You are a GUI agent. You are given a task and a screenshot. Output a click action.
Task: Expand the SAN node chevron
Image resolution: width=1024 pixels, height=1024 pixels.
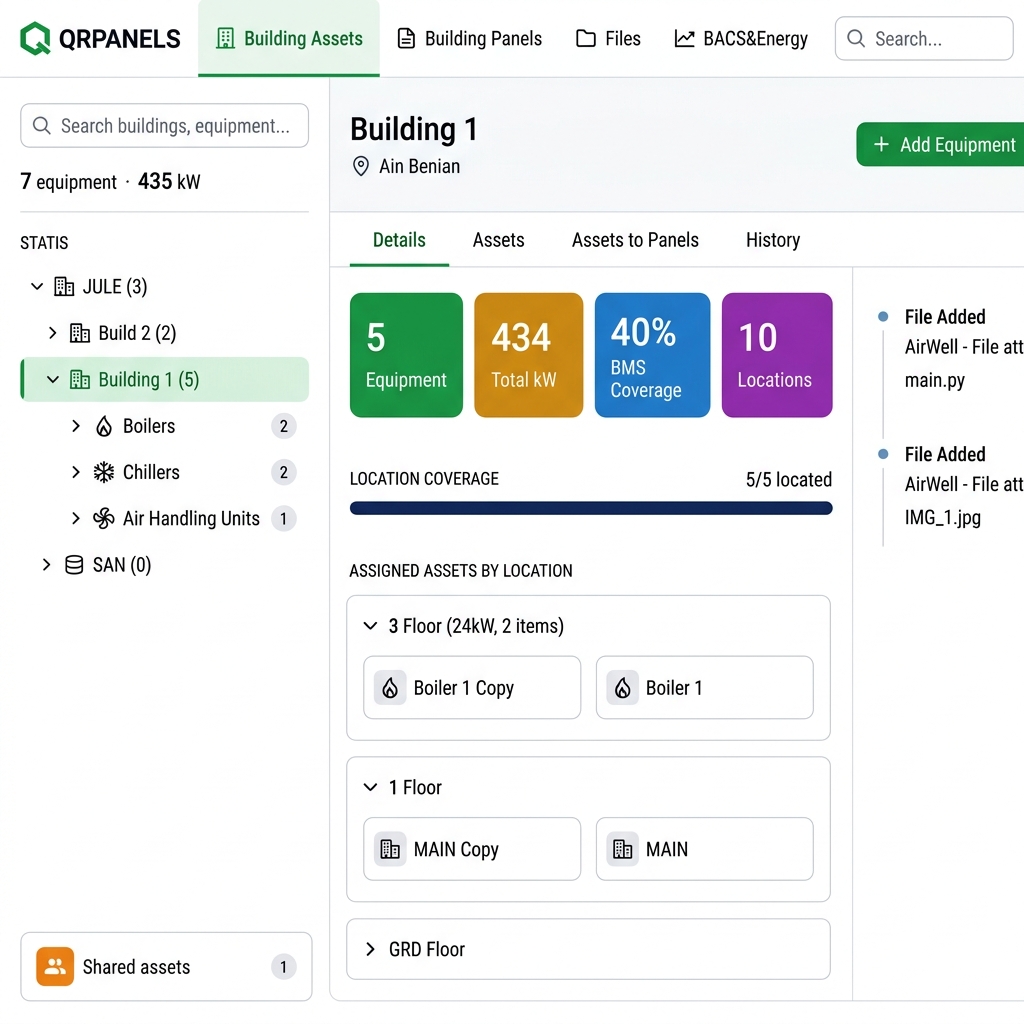coord(46,565)
